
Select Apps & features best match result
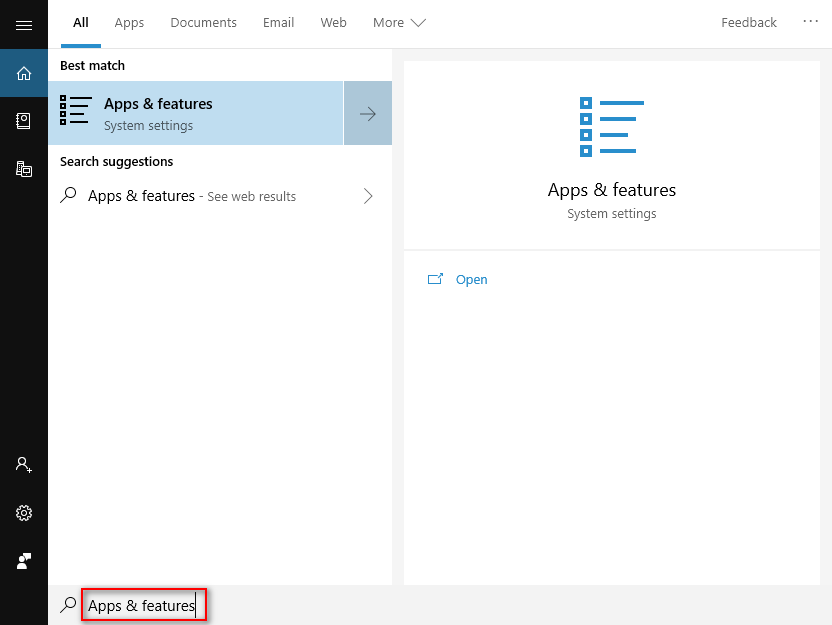pyautogui.click(x=196, y=113)
